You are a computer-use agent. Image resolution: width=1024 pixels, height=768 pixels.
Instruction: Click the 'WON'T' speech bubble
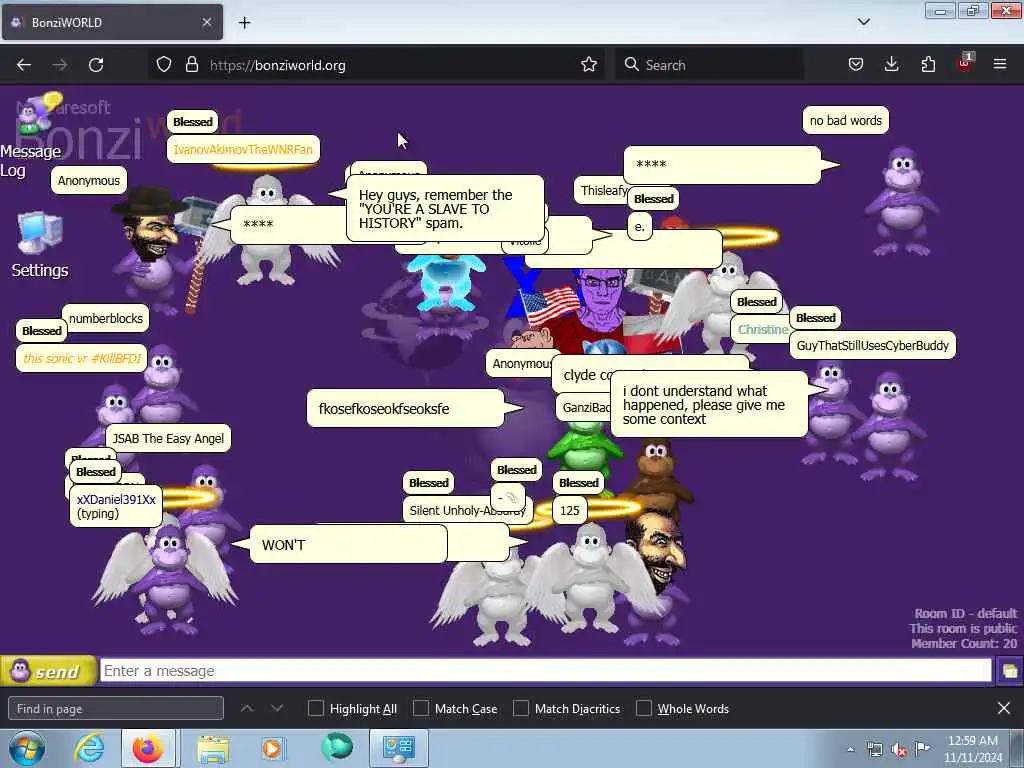(x=348, y=545)
